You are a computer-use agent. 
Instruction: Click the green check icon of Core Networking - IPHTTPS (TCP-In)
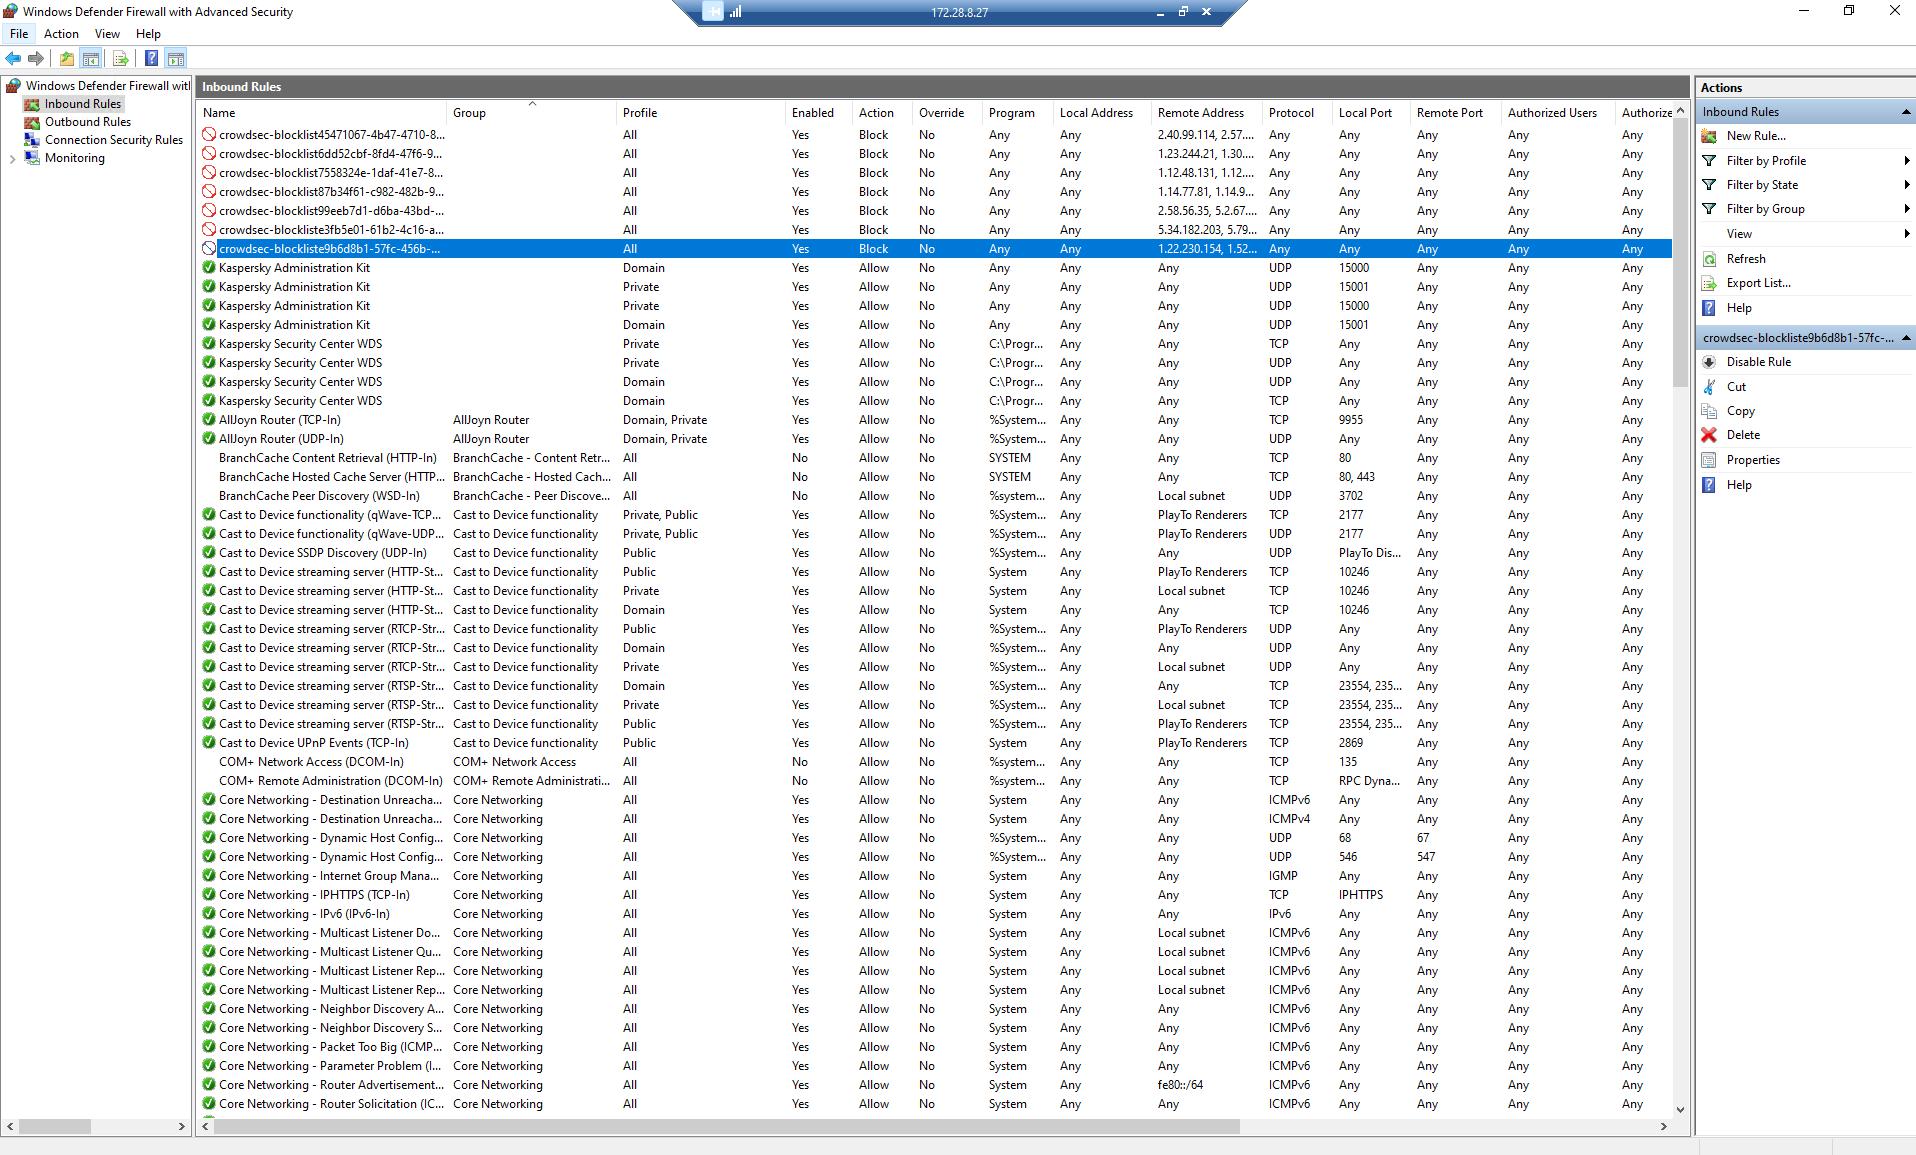pyautogui.click(x=209, y=895)
